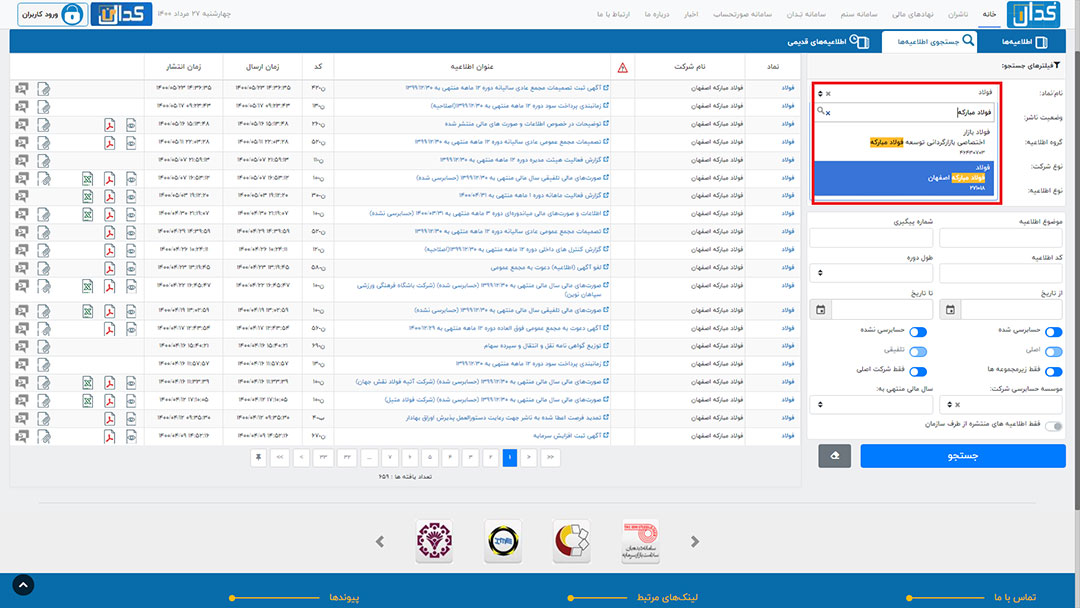
Task: Click eraser reset-filters button
Action: (834, 456)
